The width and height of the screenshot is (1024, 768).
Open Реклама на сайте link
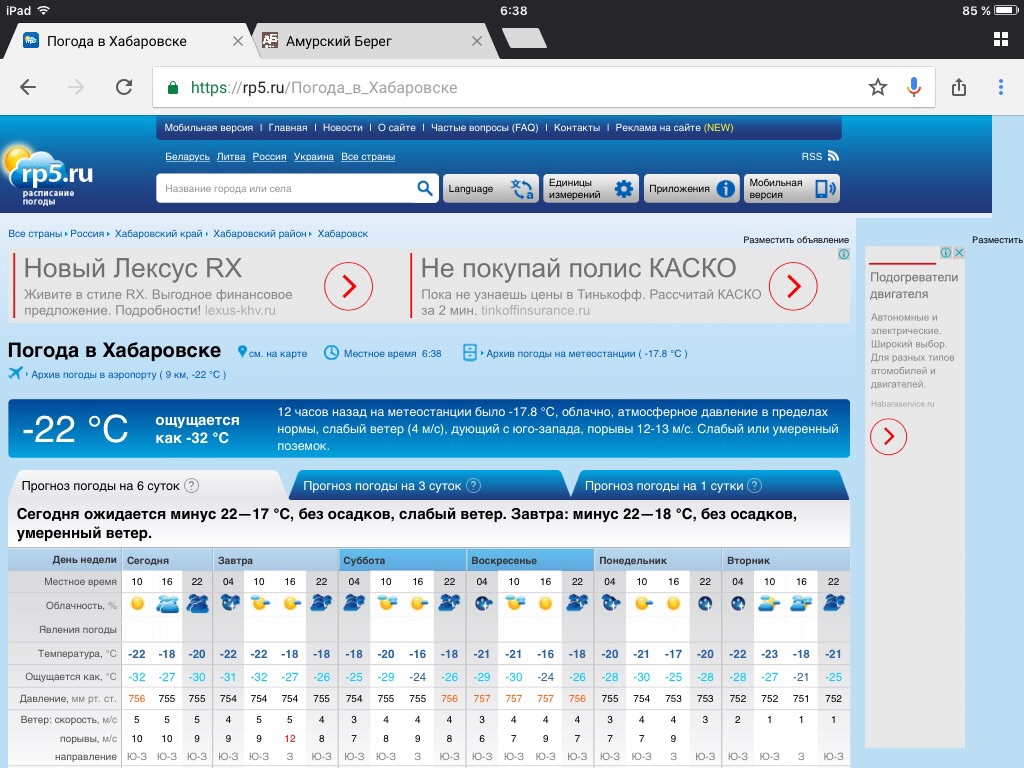click(674, 128)
